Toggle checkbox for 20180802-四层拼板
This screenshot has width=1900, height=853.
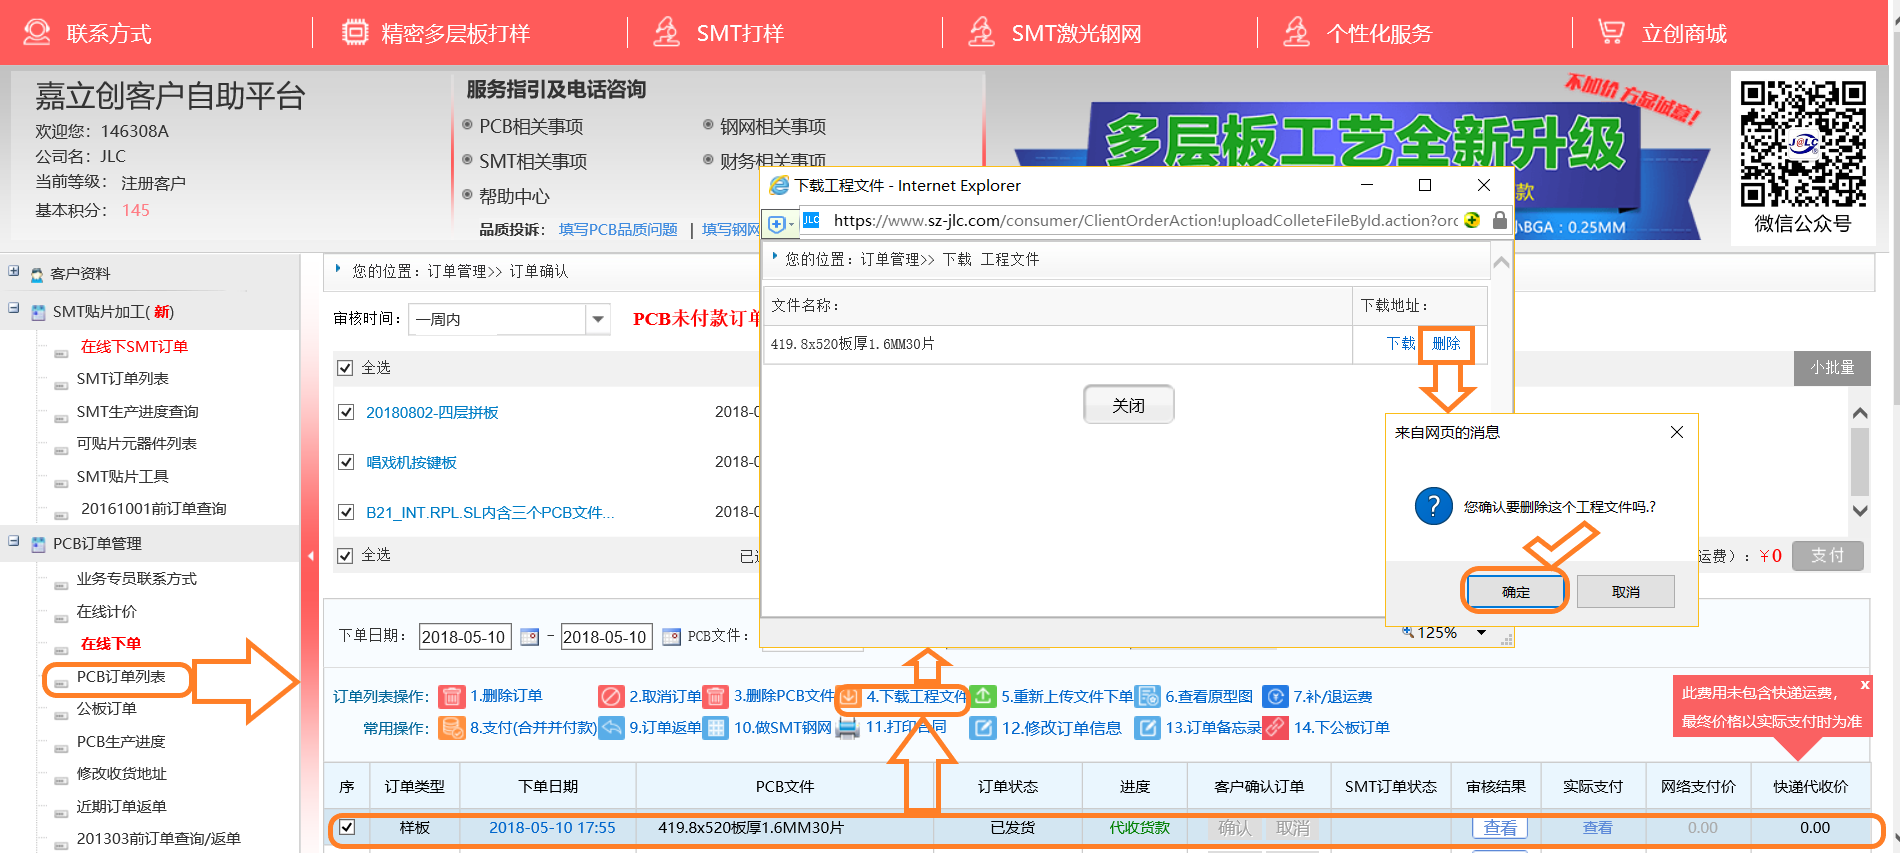[x=346, y=412]
